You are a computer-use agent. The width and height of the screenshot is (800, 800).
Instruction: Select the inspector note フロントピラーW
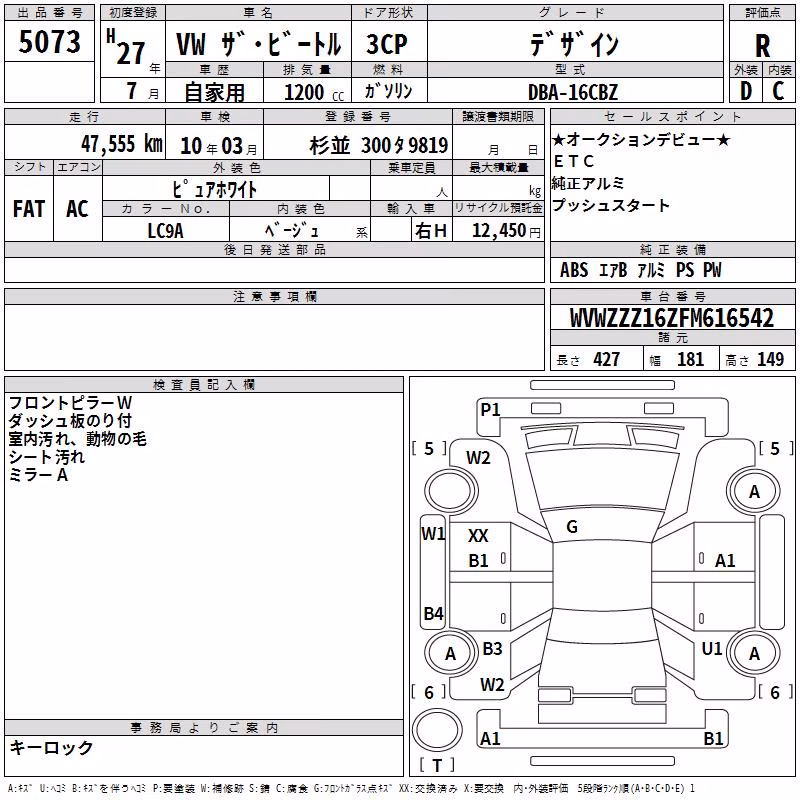tap(70, 403)
